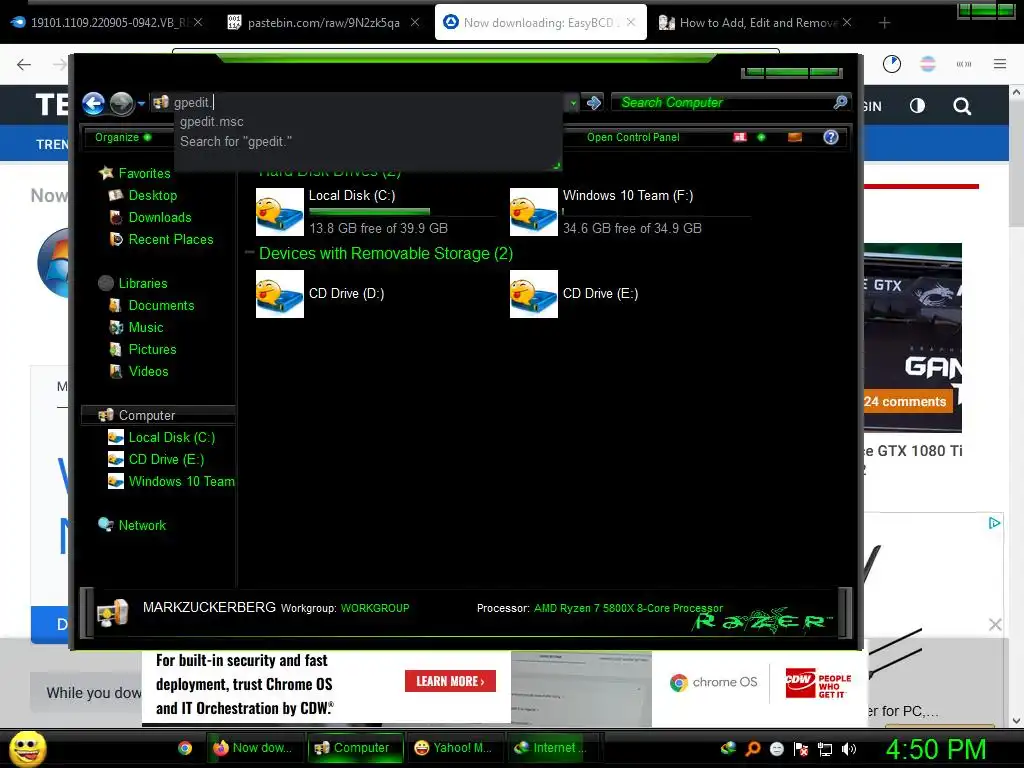Screen dimensions: 1024x768
Task: Click the browser timer icon near toolbar
Action: pyautogui.click(x=892, y=64)
